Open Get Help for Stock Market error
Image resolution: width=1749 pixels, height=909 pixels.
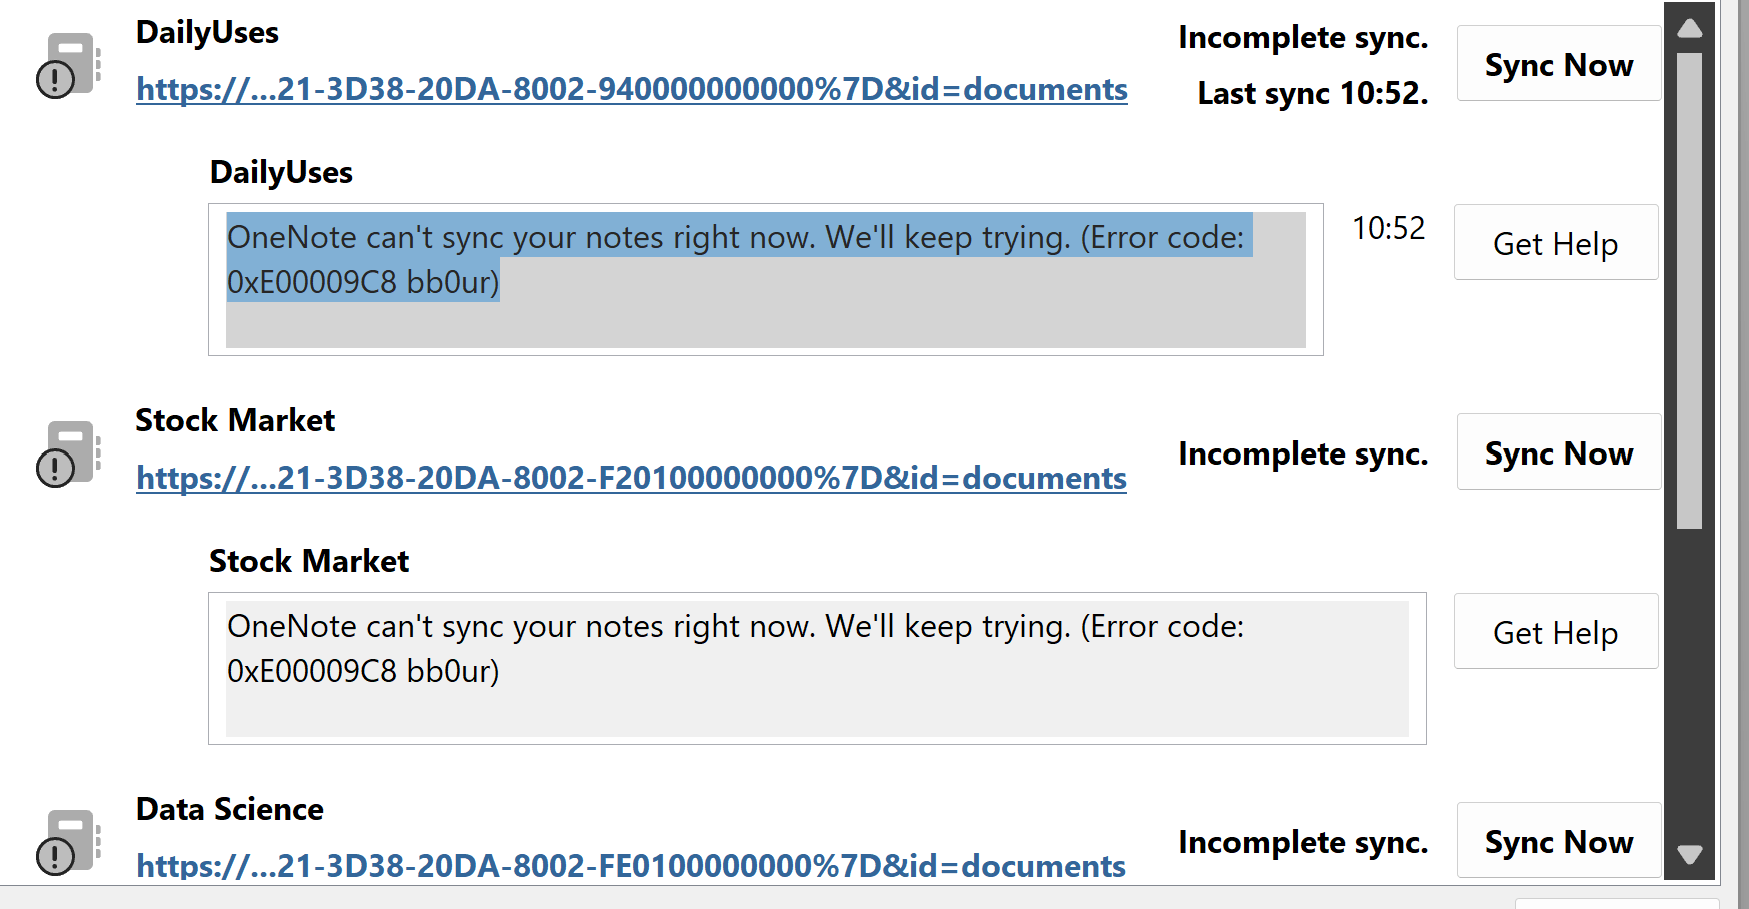click(x=1555, y=632)
